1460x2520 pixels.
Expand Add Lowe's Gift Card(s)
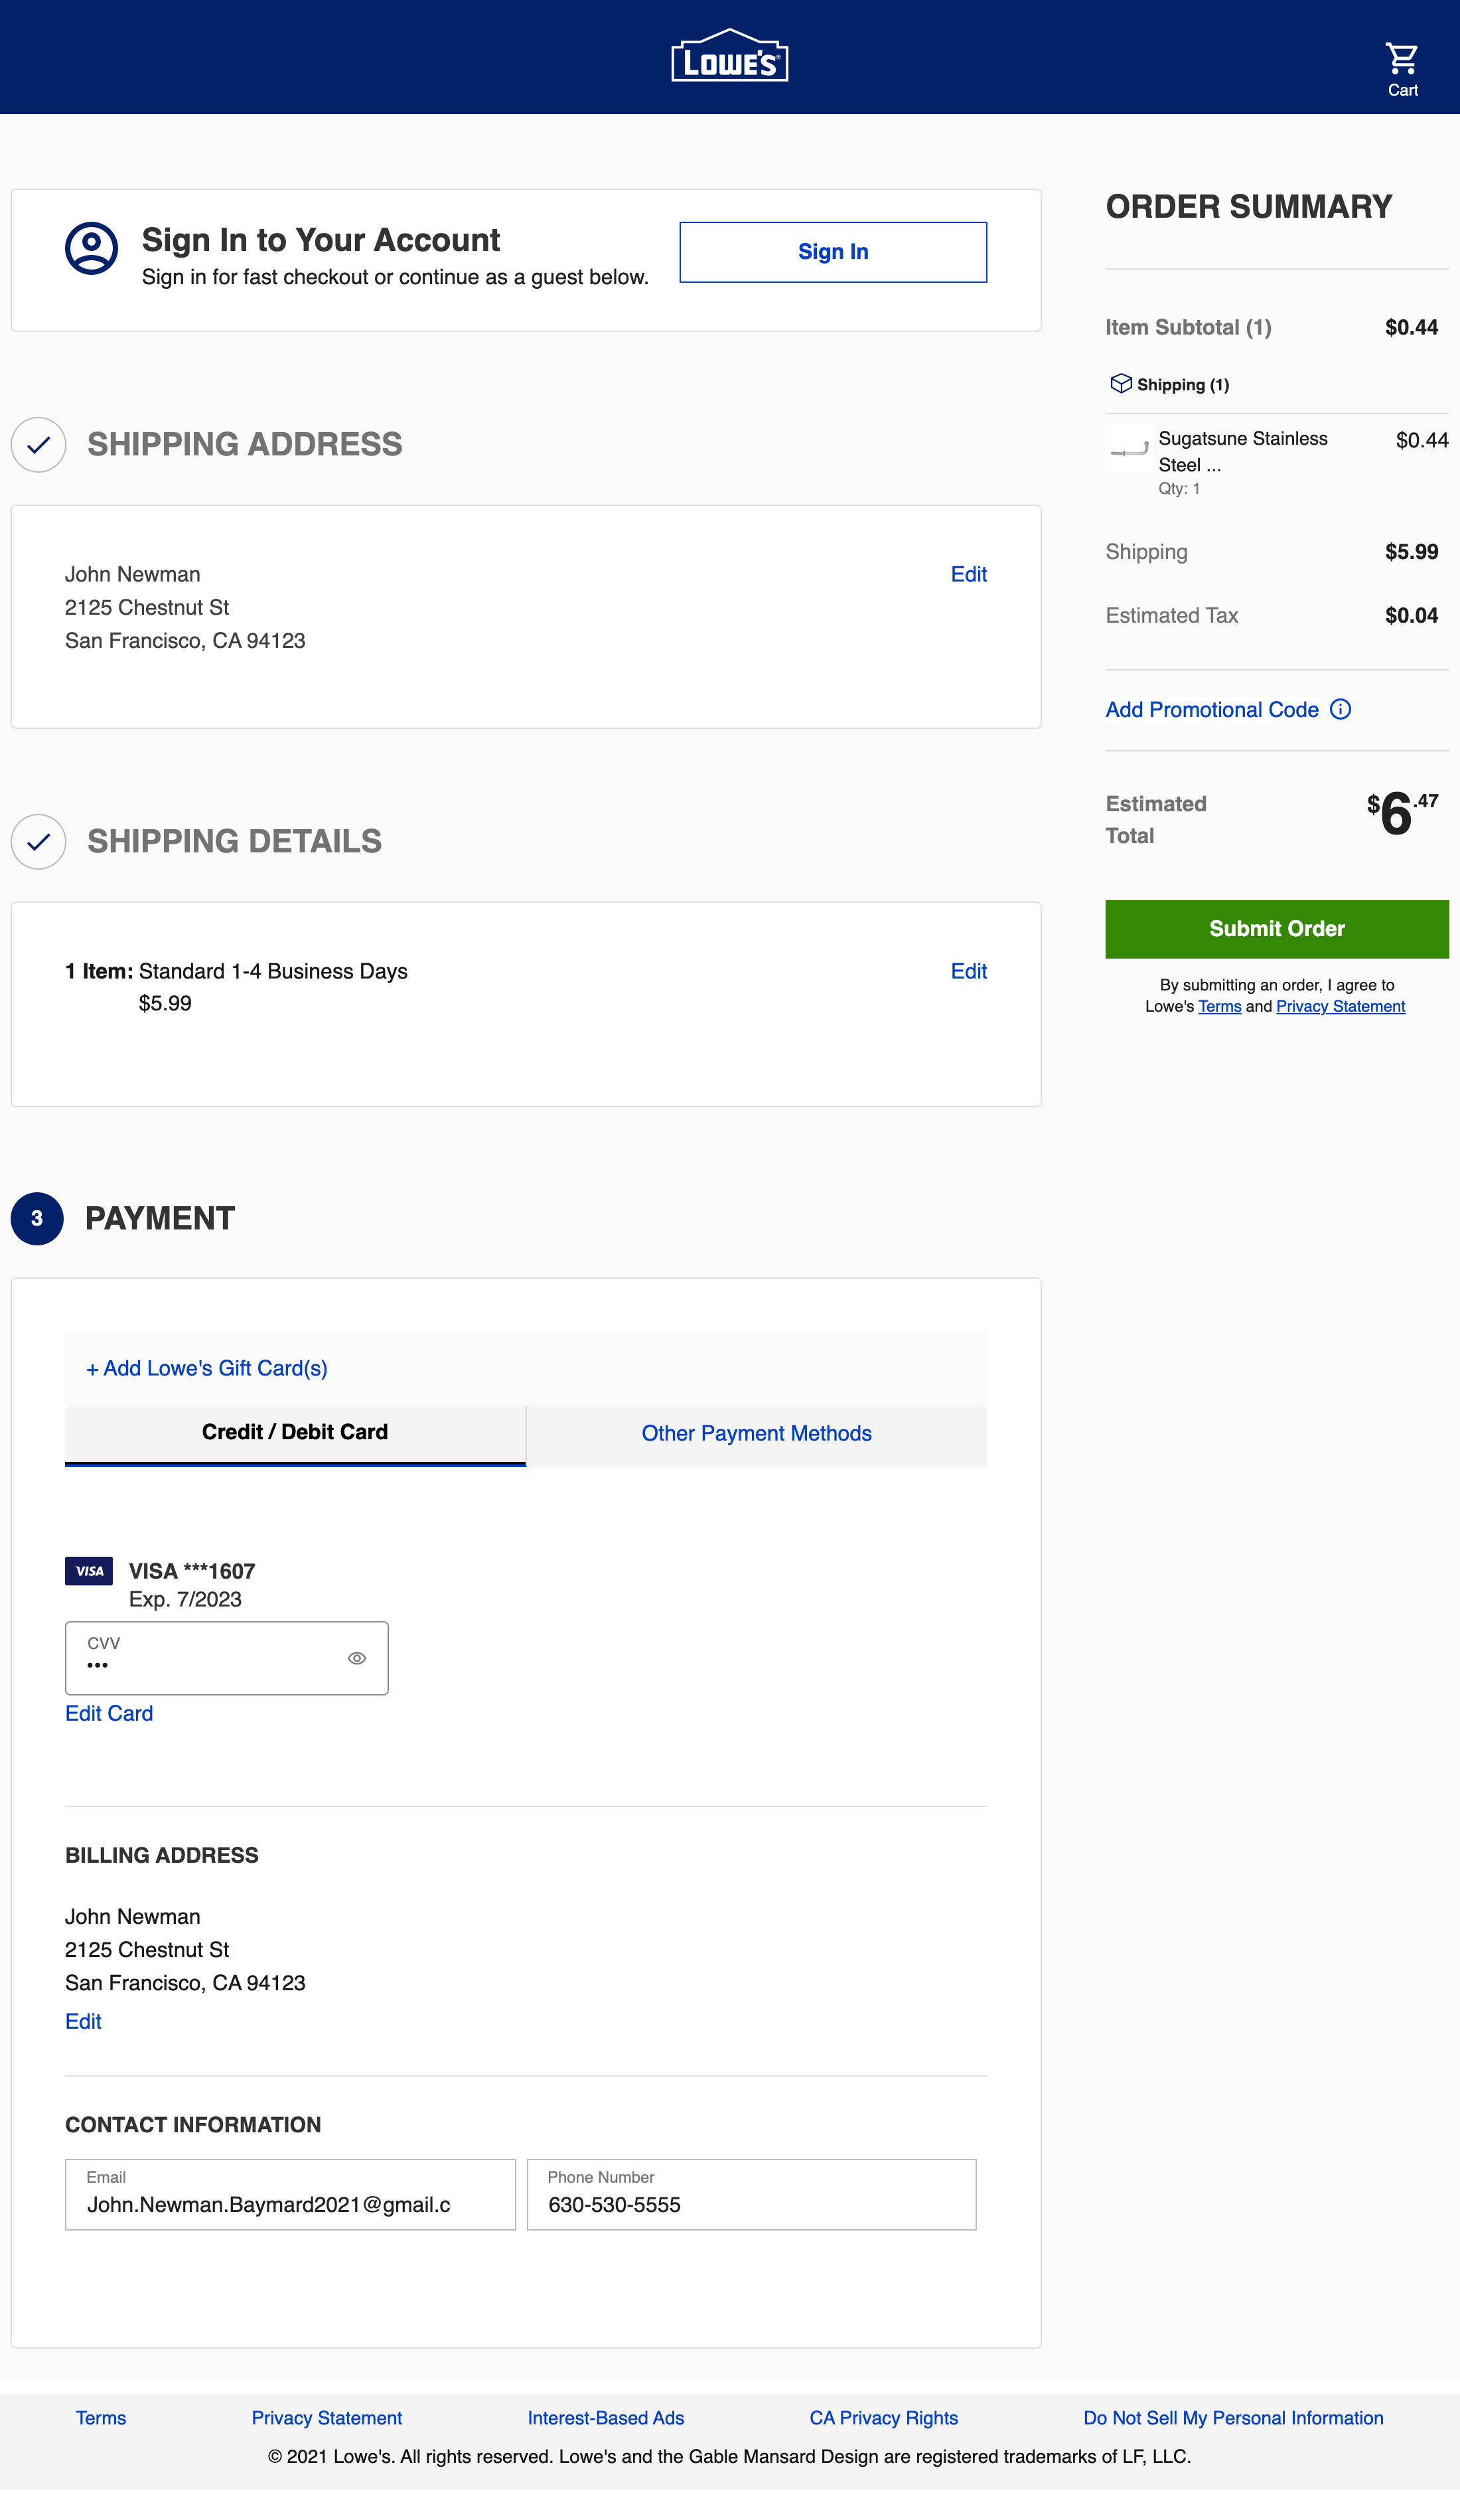click(x=207, y=1368)
